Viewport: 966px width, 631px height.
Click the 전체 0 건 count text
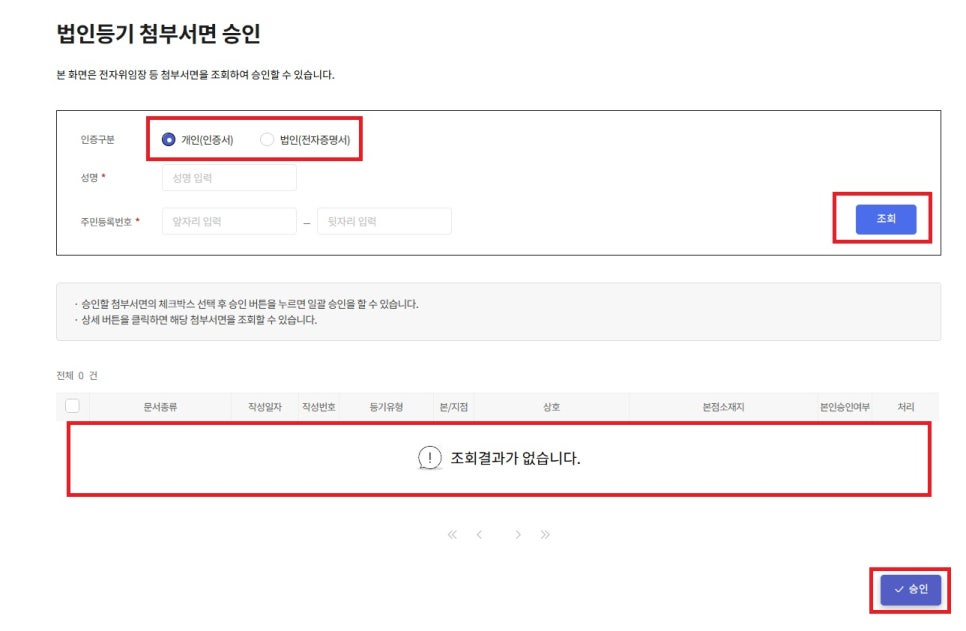(77, 375)
